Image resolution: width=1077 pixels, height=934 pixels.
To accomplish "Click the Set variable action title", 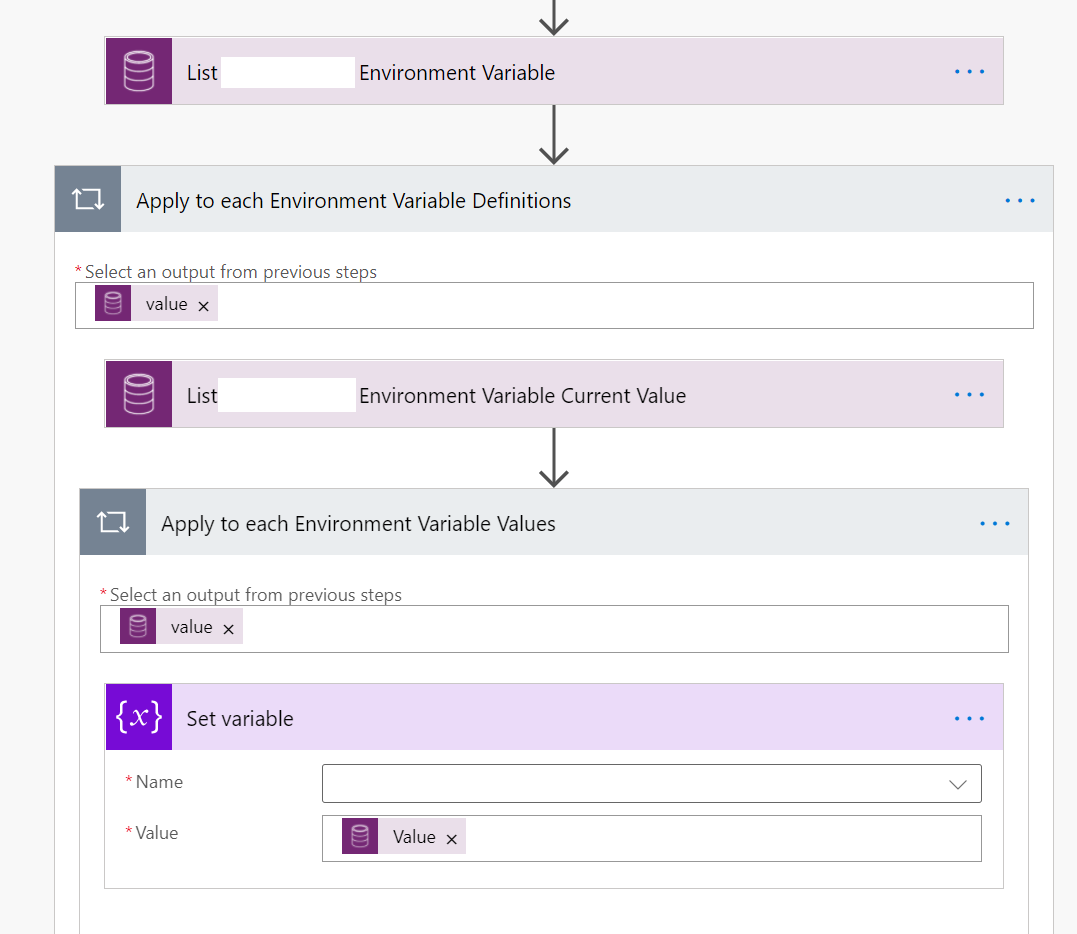I will point(241,717).
